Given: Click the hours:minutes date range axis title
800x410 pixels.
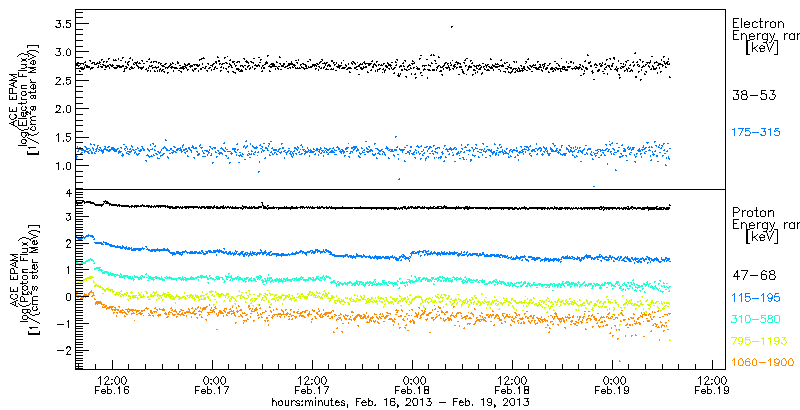Looking at the screenshot, I should coord(400,402).
